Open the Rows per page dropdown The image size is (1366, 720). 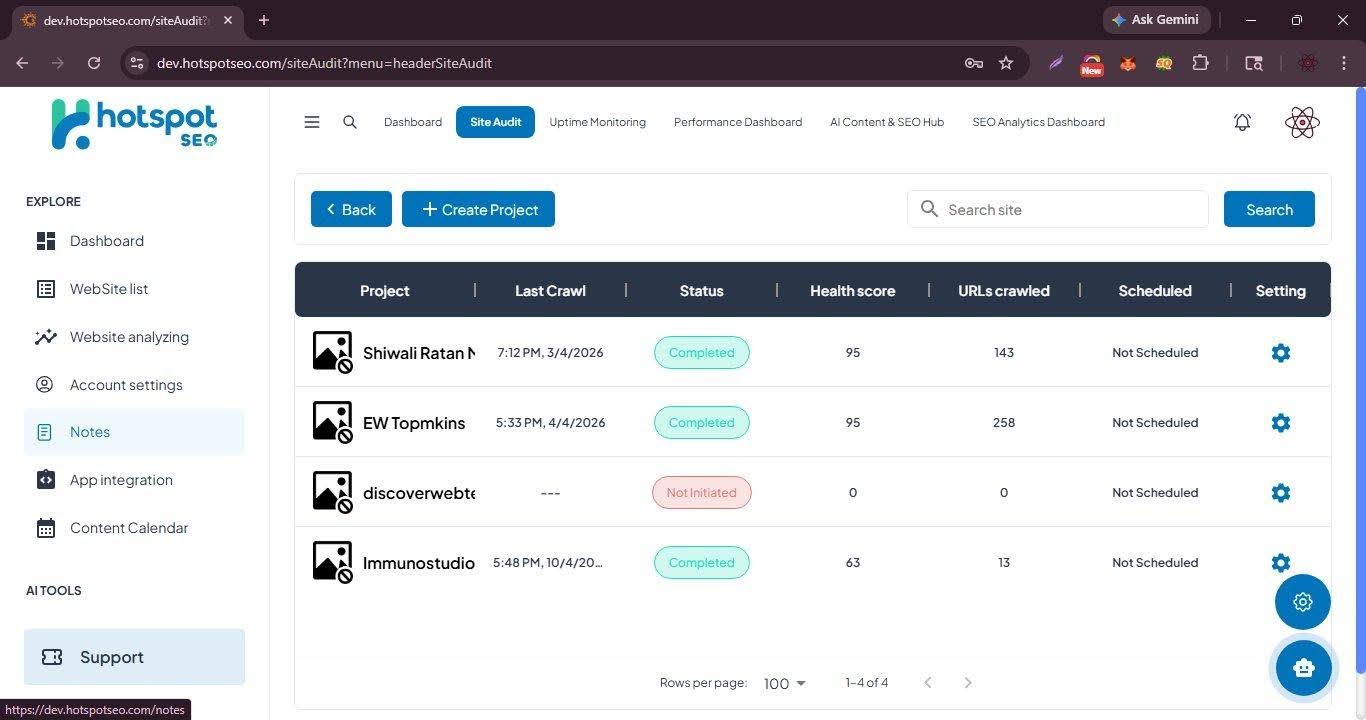tap(785, 683)
